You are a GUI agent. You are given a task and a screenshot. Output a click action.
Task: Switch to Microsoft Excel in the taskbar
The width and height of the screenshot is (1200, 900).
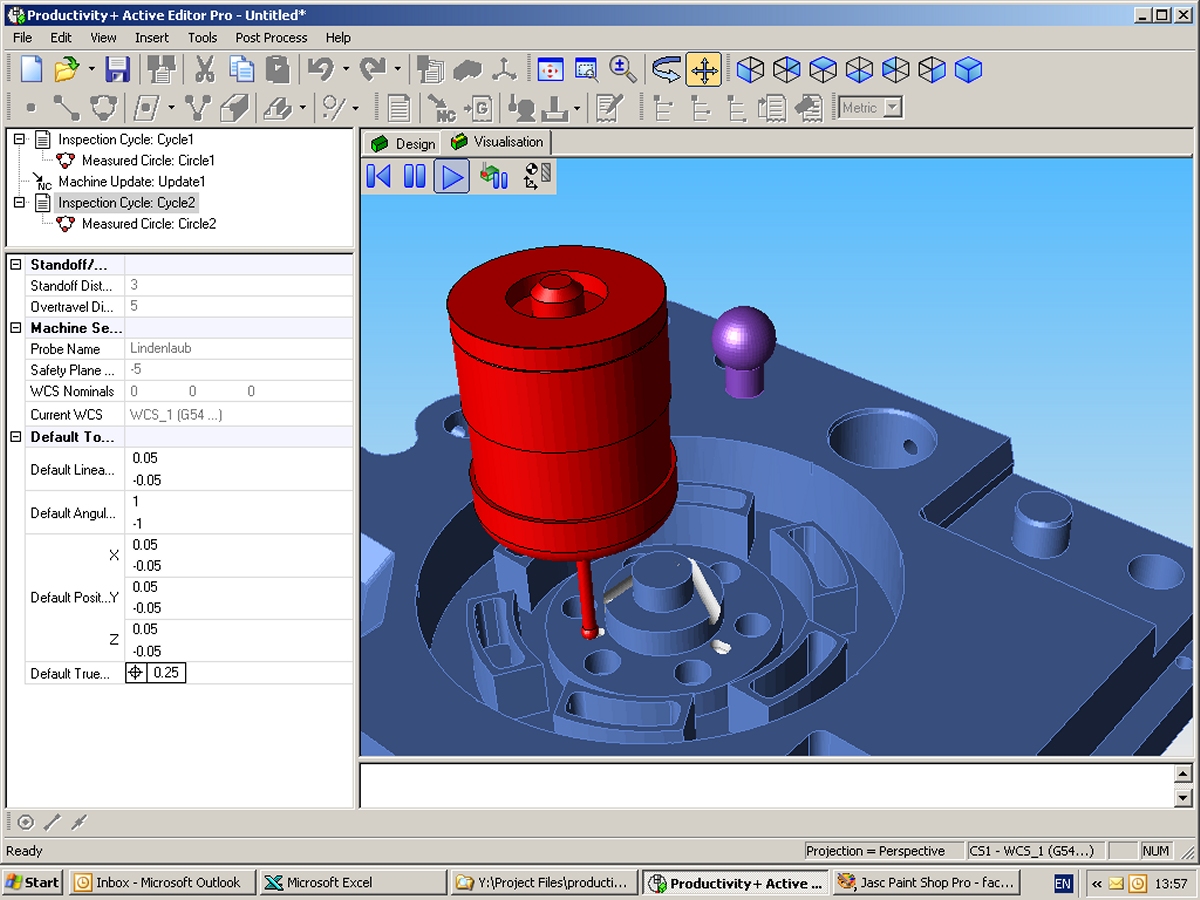[x=352, y=882]
